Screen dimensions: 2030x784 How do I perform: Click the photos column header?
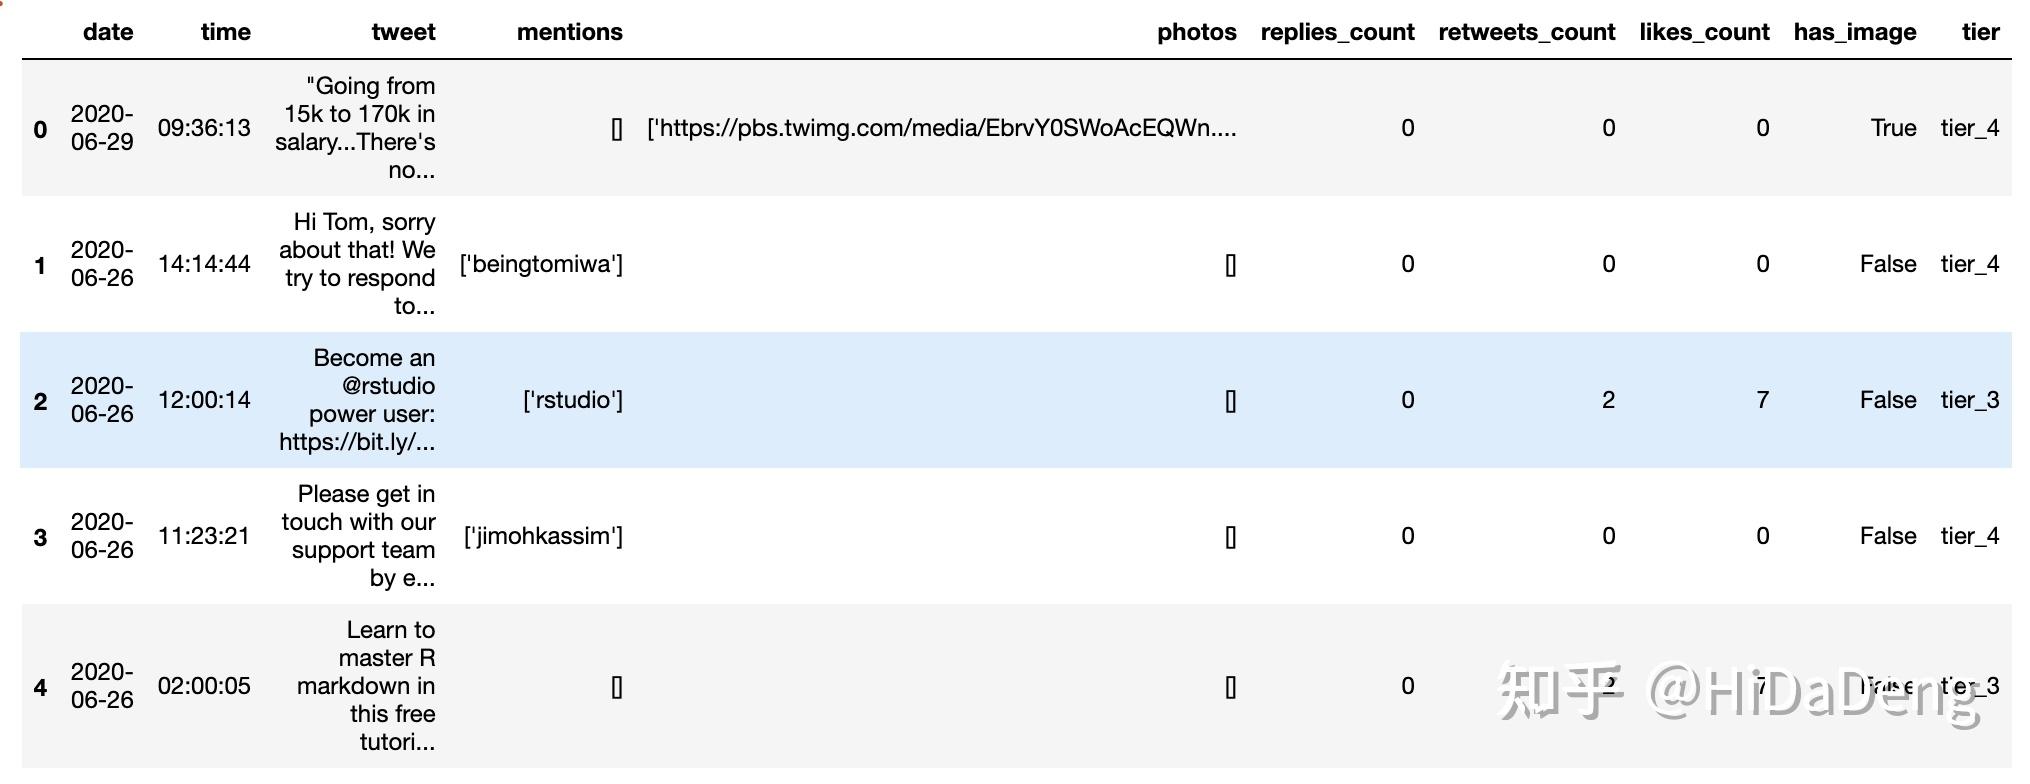click(1197, 32)
